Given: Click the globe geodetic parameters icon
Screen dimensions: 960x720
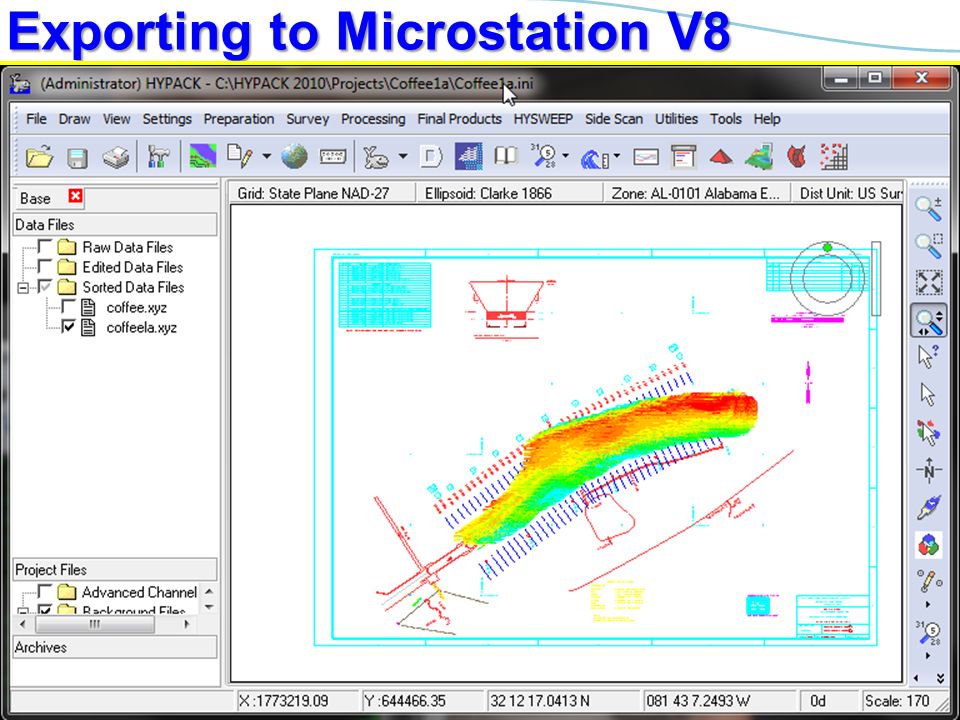Looking at the screenshot, I should pos(294,157).
